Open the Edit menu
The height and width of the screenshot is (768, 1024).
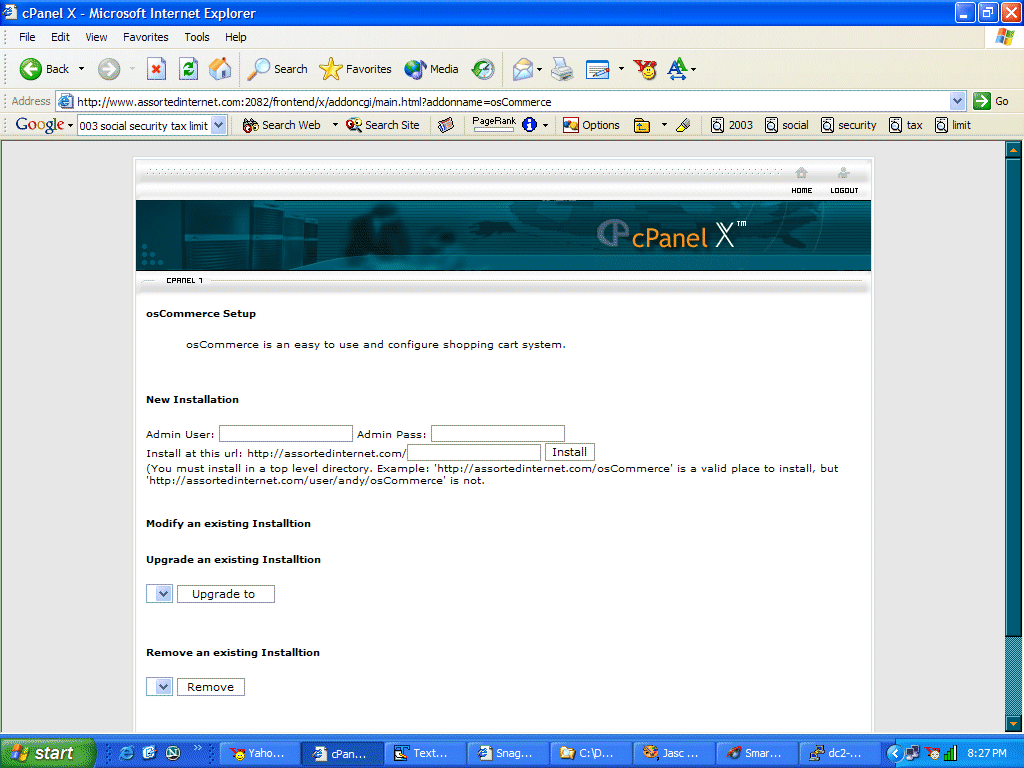(60, 37)
